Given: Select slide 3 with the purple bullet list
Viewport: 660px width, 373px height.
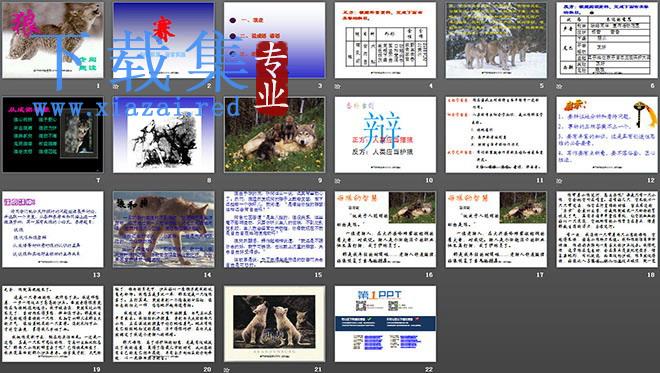Looking at the screenshot, I should pos(274,40).
